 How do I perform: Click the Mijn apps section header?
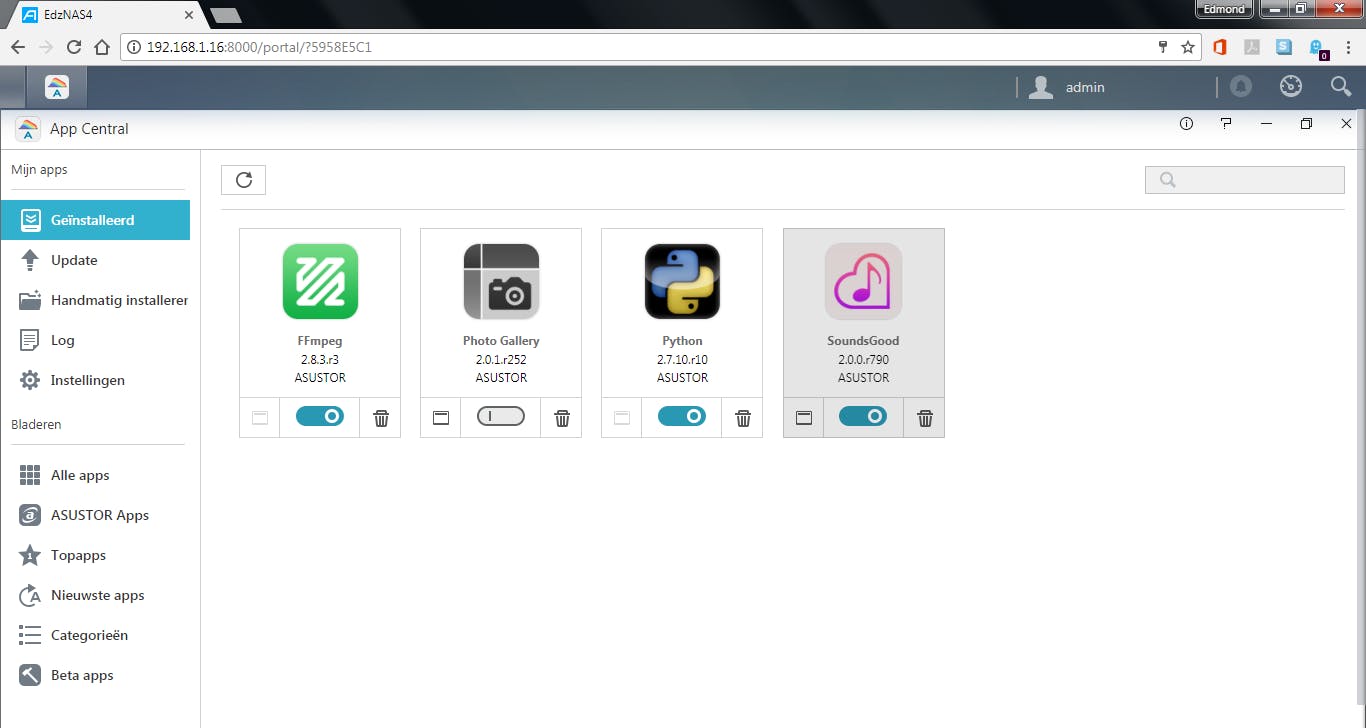pos(39,170)
